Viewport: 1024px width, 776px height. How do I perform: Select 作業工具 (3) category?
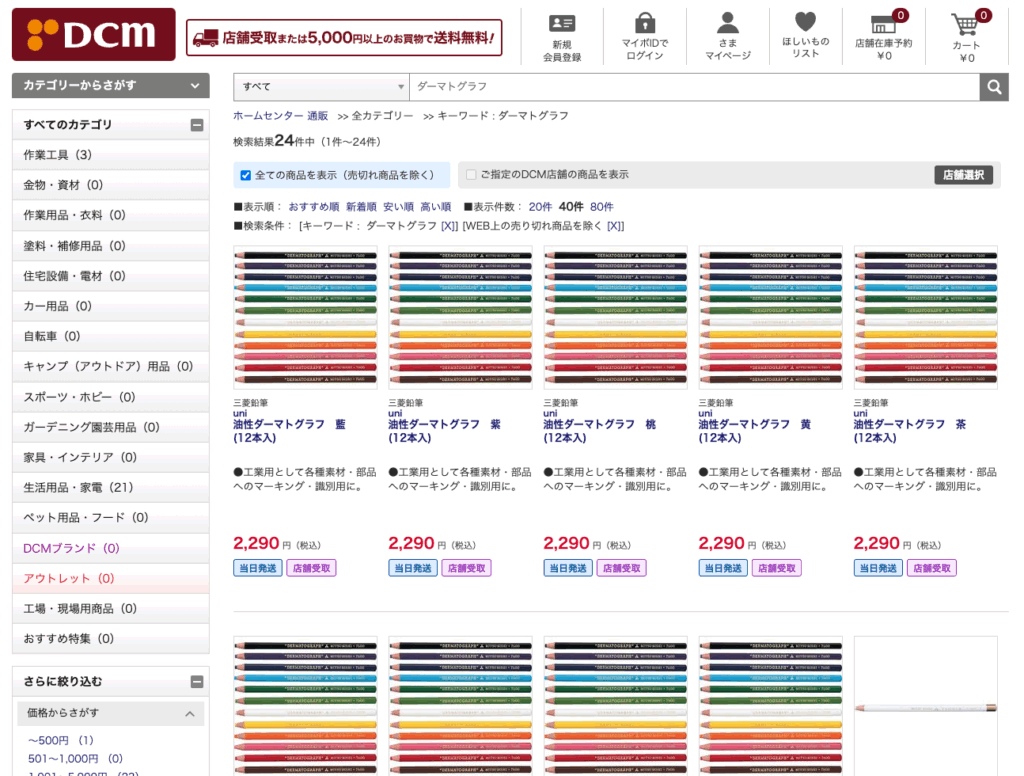click(x=110, y=155)
